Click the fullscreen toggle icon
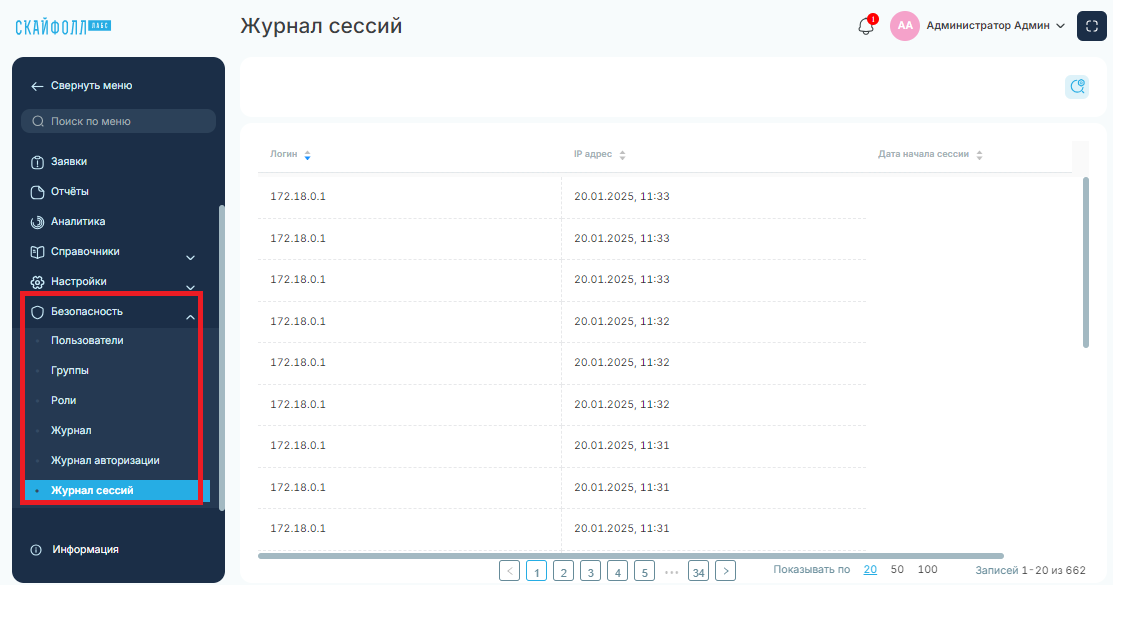The image size is (1128, 617). coord(1091,27)
